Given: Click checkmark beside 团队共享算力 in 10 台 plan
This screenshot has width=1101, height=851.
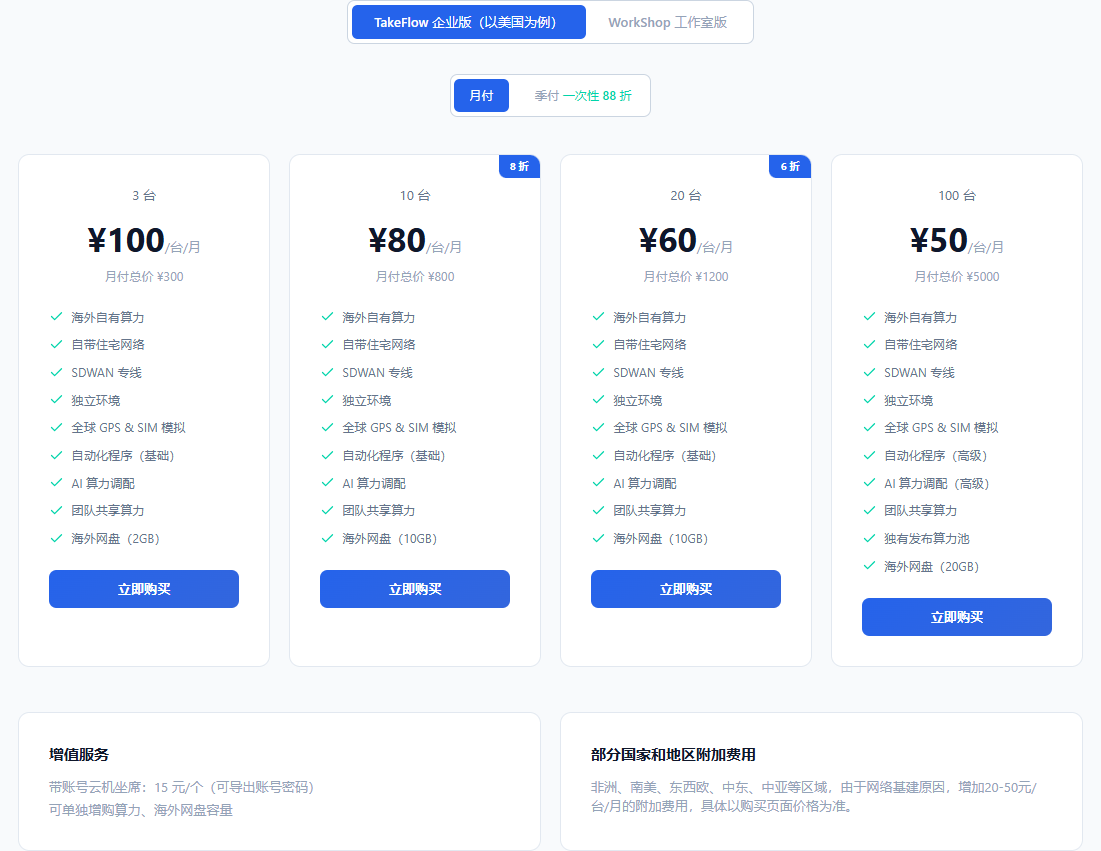Looking at the screenshot, I should coord(327,510).
